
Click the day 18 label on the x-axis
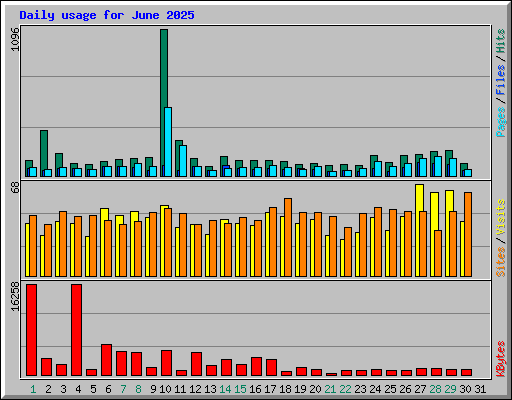click(x=285, y=389)
